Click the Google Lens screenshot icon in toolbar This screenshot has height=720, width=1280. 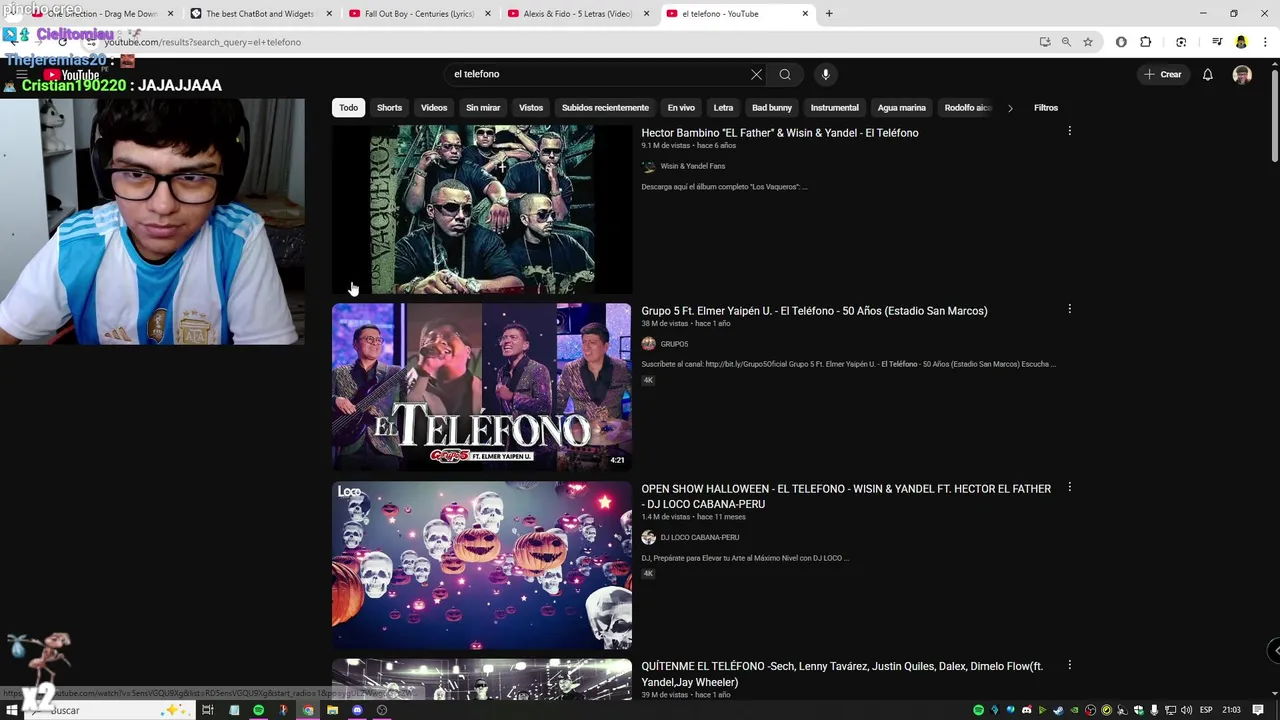coord(1181,42)
